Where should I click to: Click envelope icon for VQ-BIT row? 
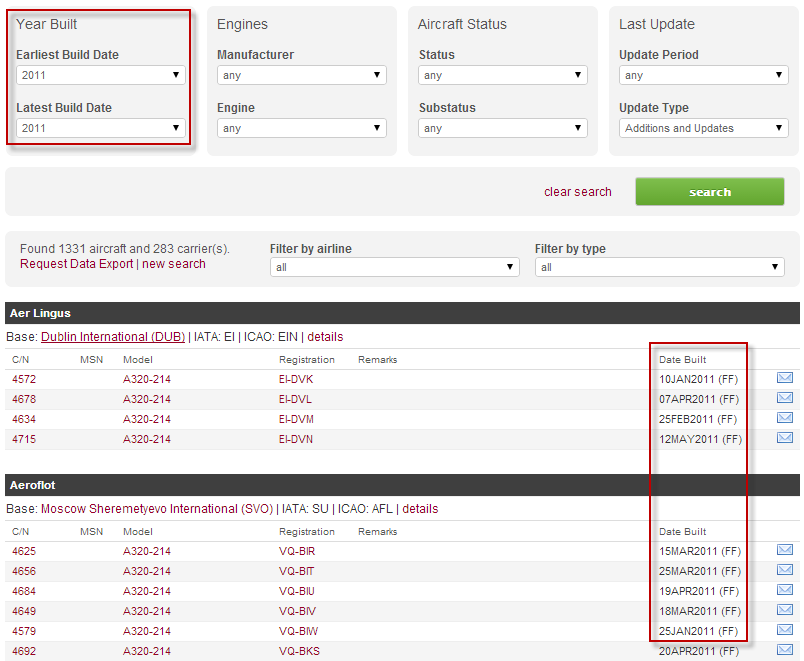pos(785,570)
